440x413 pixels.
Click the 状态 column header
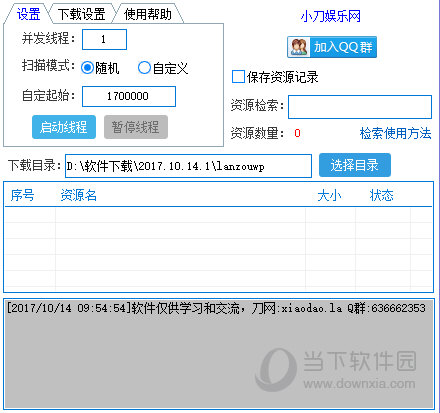click(x=382, y=195)
